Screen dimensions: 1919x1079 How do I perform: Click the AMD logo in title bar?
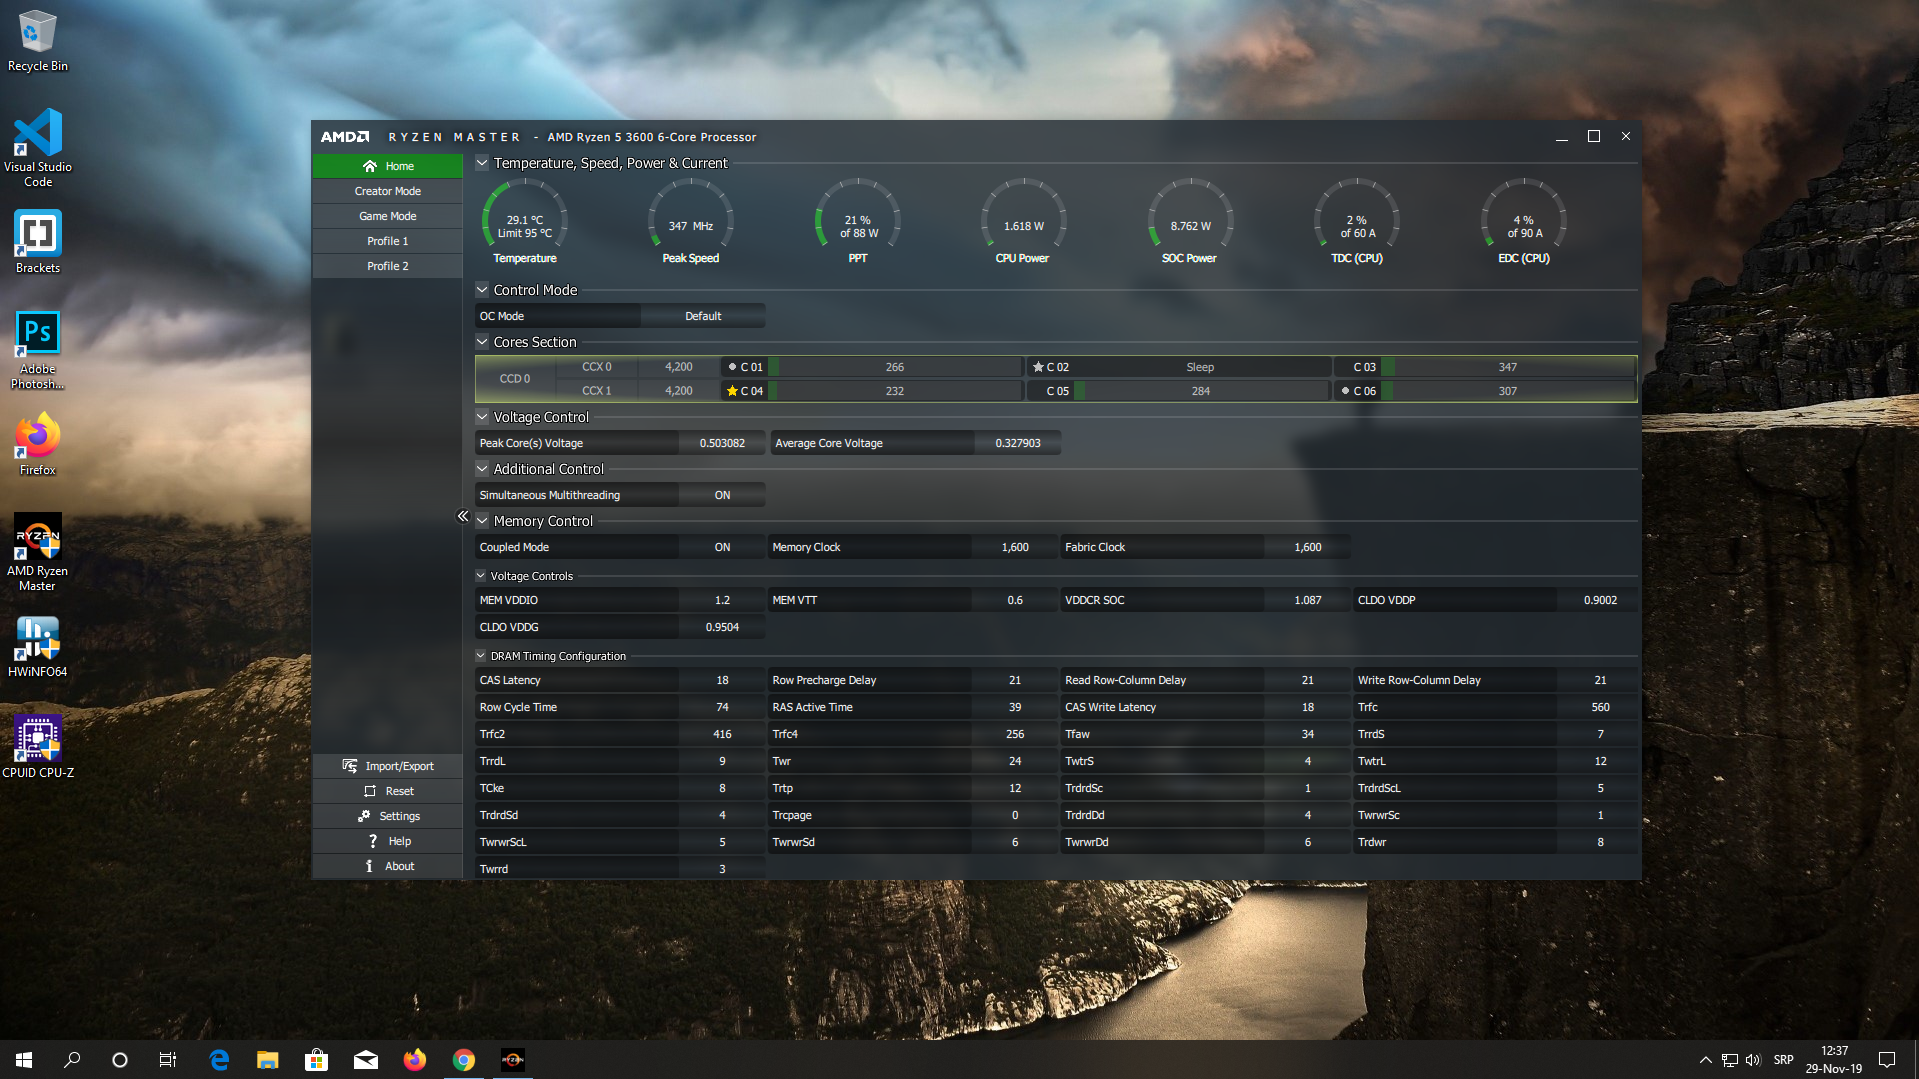(345, 137)
